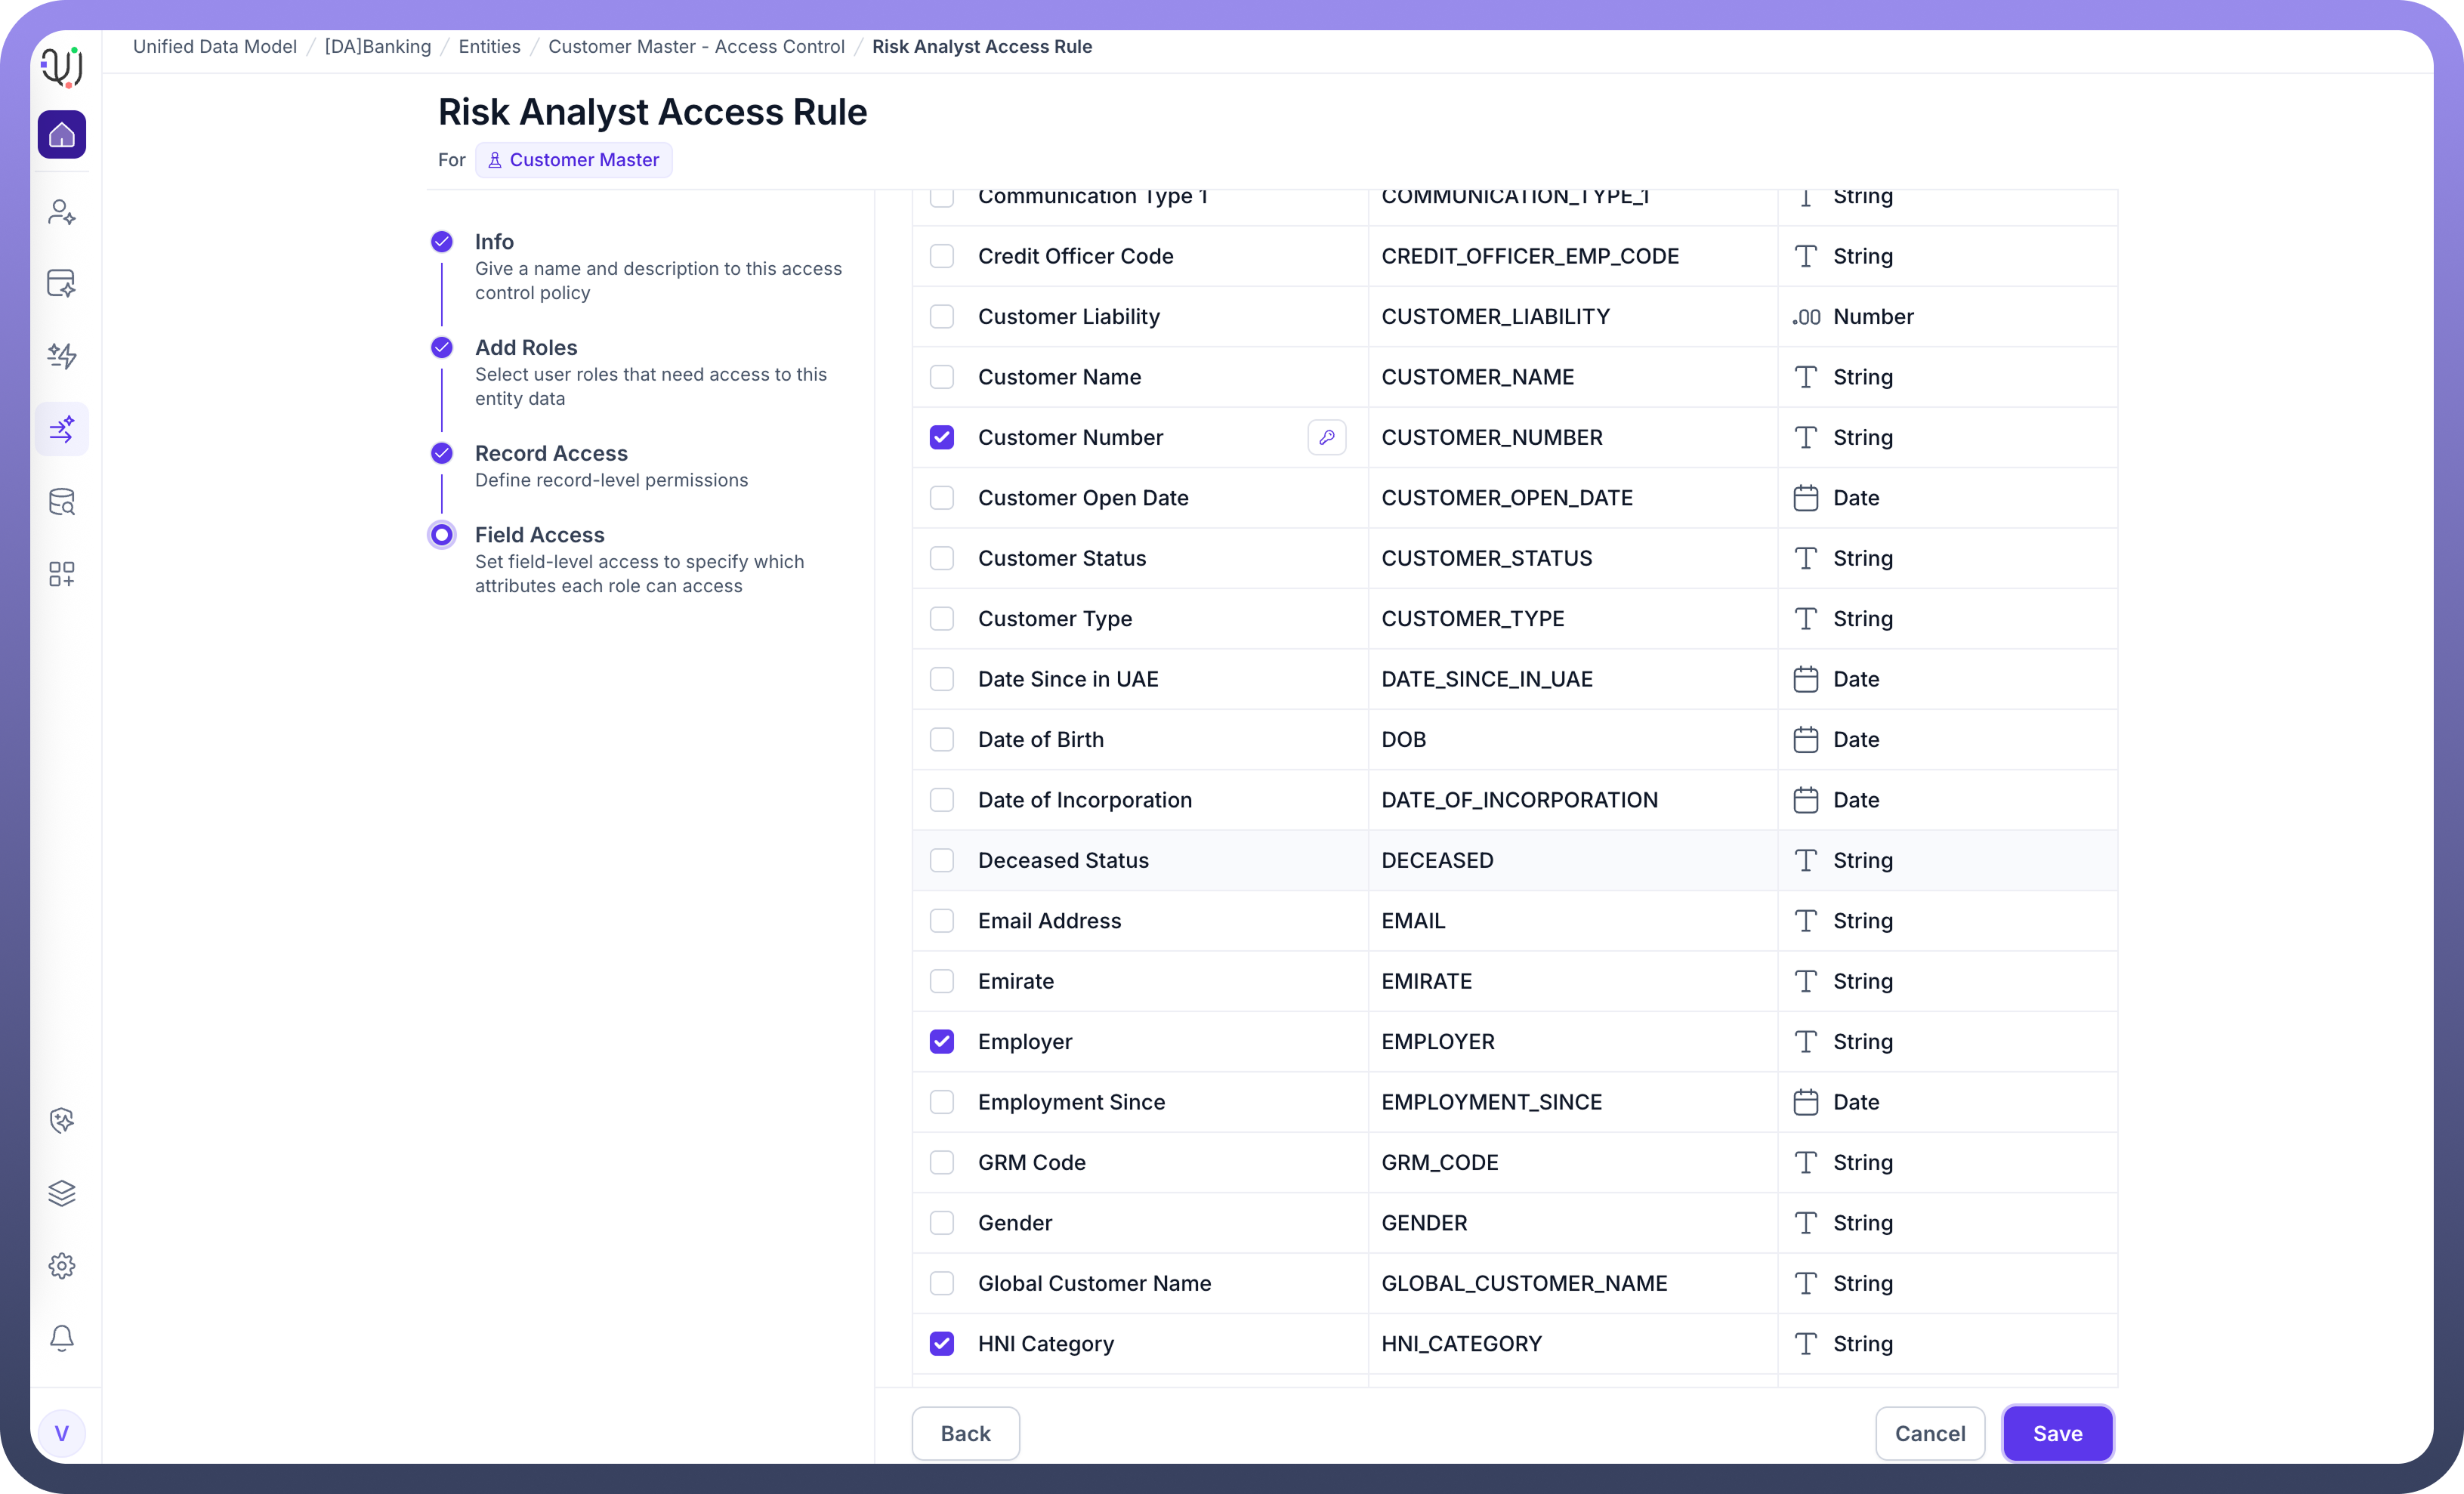This screenshot has height=1494, width=2464.
Task: Open the layers stack sidebar icon
Action: point(62,1193)
